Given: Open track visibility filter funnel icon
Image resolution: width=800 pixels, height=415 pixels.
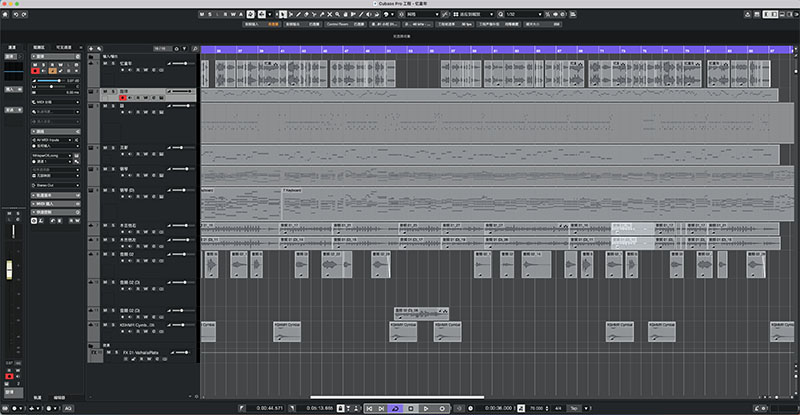Looking at the screenshot, I should tap(184, 48).
